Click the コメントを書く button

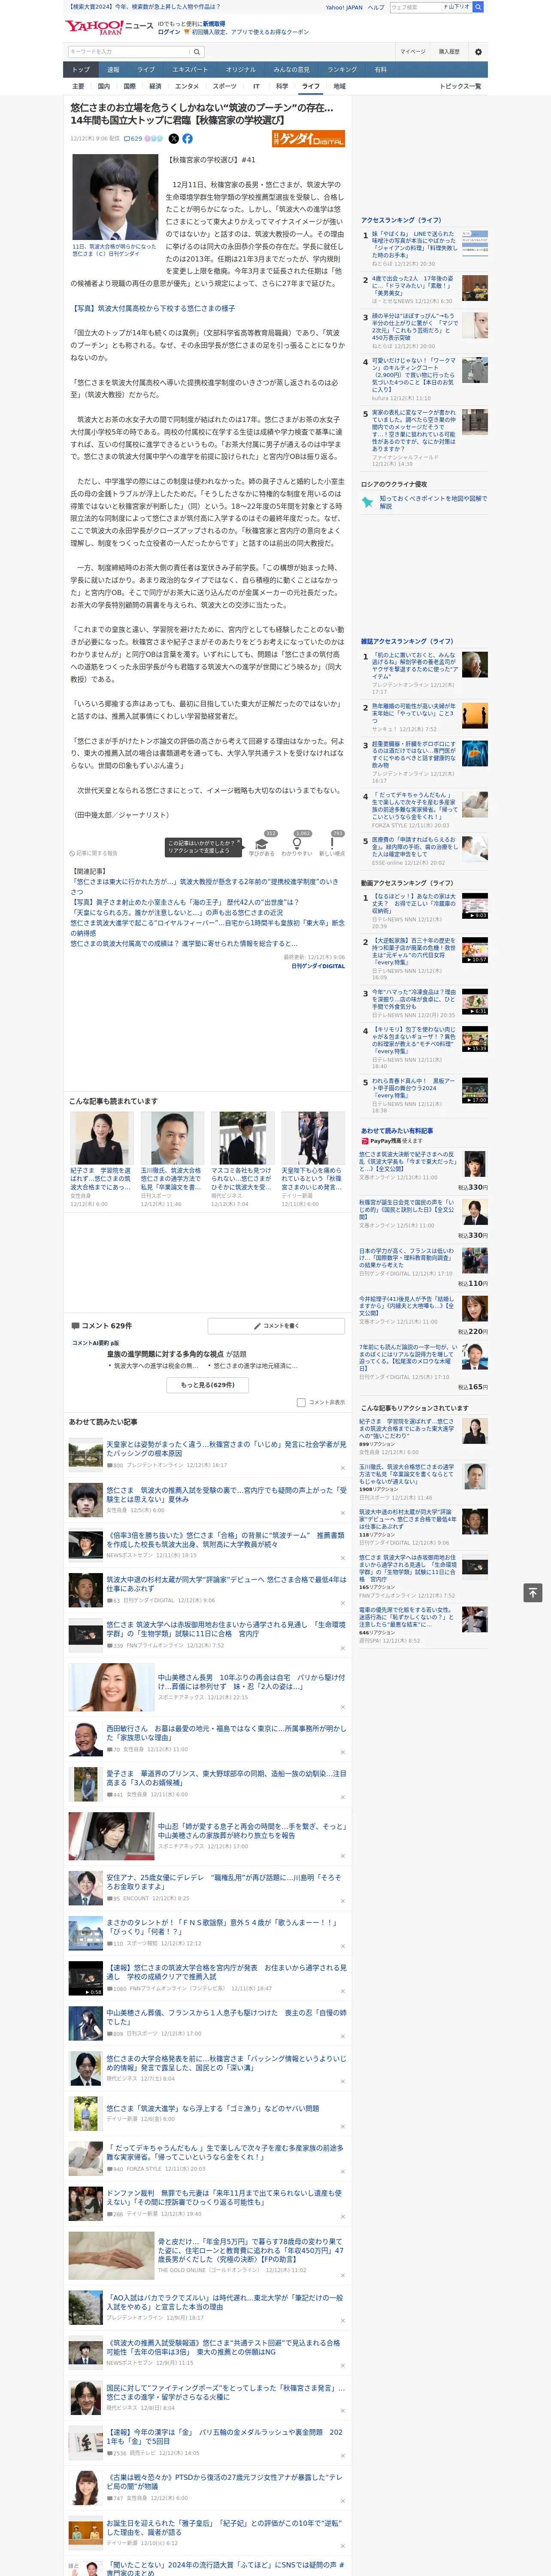tap(276, 1326)
